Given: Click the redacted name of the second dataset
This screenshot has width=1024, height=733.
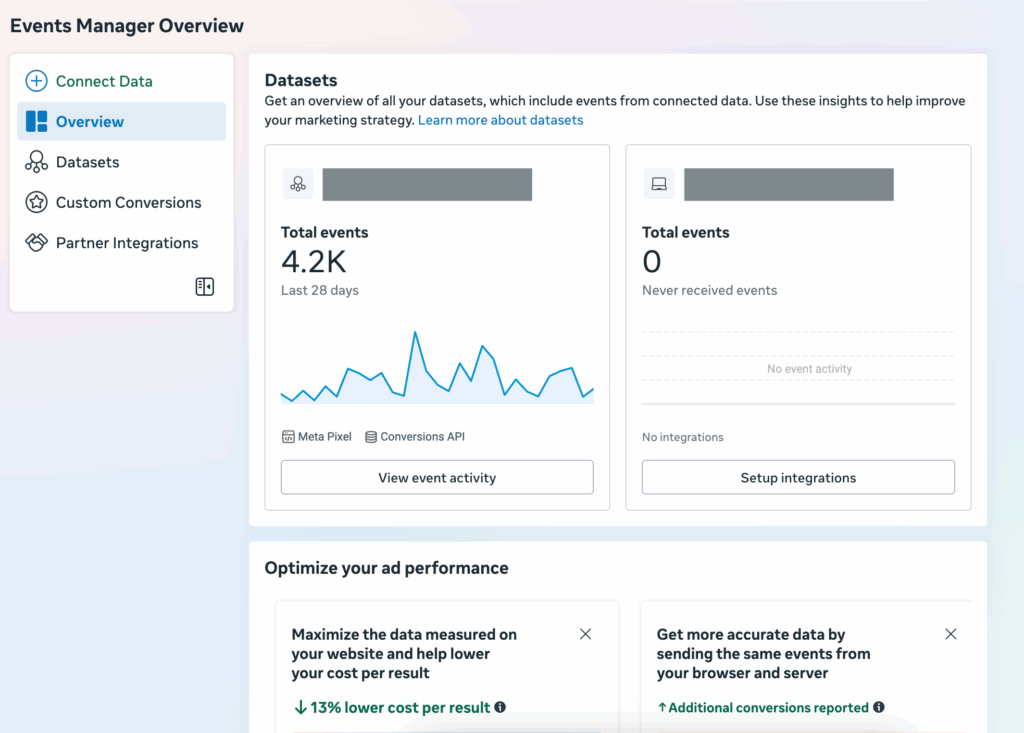Looking at the screenshot, I should (789, 184).
